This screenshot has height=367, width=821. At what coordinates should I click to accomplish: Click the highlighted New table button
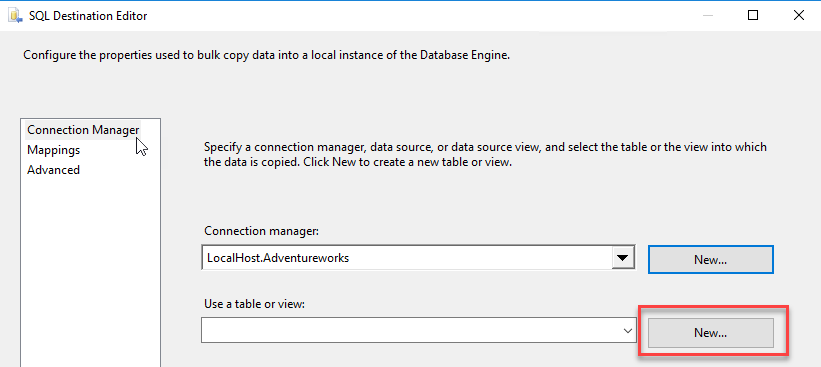tap(711, 332)
